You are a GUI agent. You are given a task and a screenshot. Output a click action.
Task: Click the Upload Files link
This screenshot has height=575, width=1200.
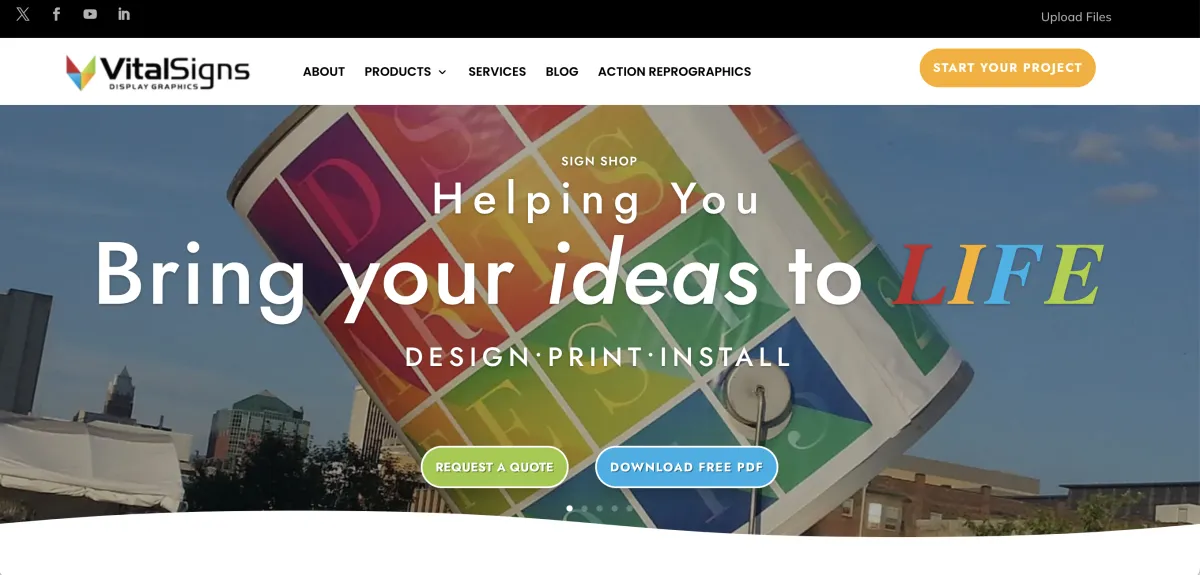click(x=1076, y=17)
